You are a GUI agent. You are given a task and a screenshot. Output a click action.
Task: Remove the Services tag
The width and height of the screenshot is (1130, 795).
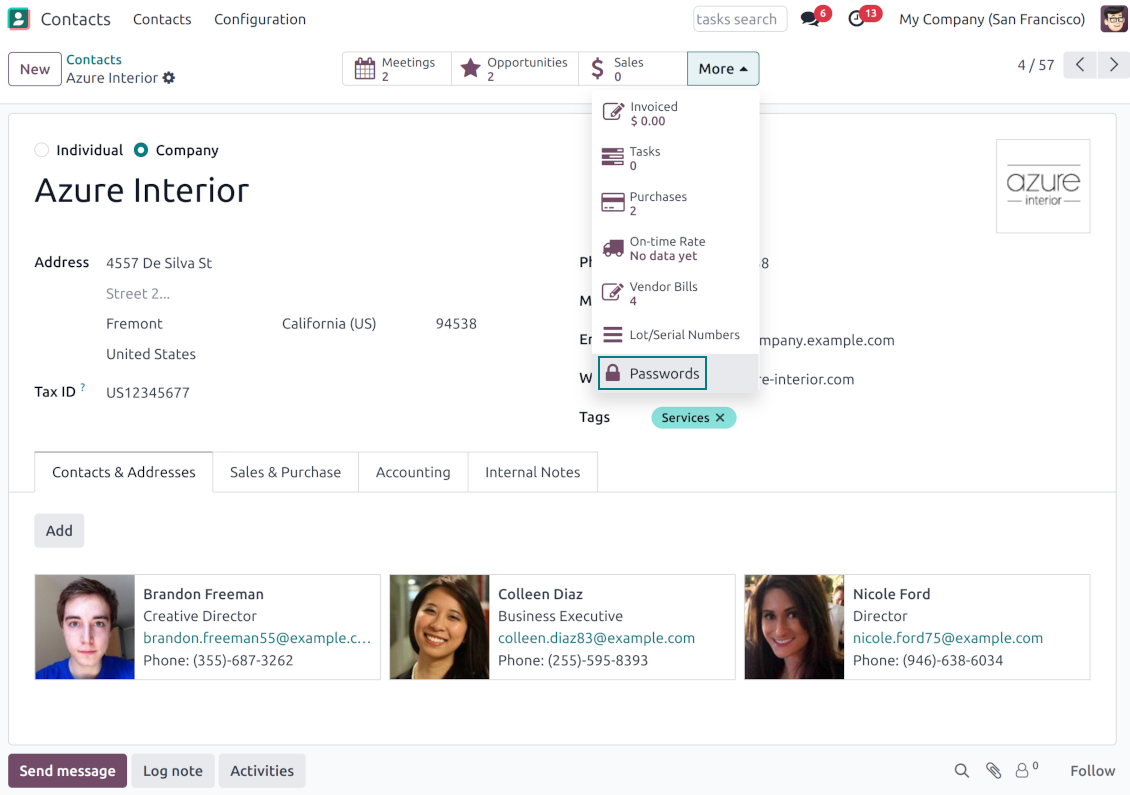pos(720,418)
